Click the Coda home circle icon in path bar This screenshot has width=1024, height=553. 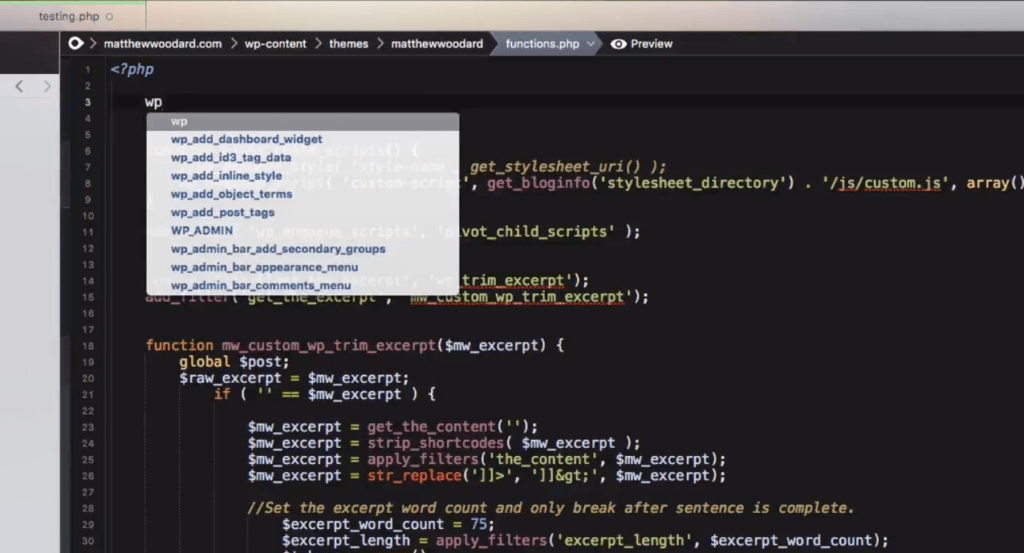(76, 43)
